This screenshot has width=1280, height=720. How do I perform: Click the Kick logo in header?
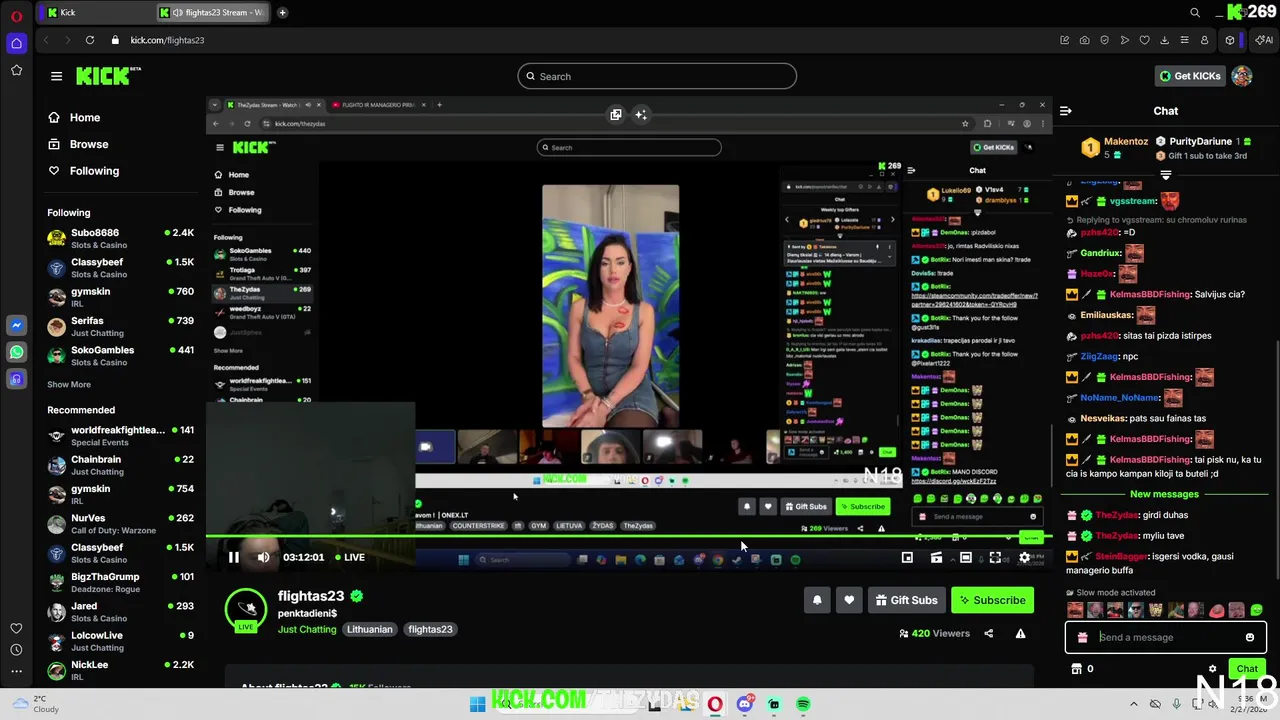coord(108,76)
